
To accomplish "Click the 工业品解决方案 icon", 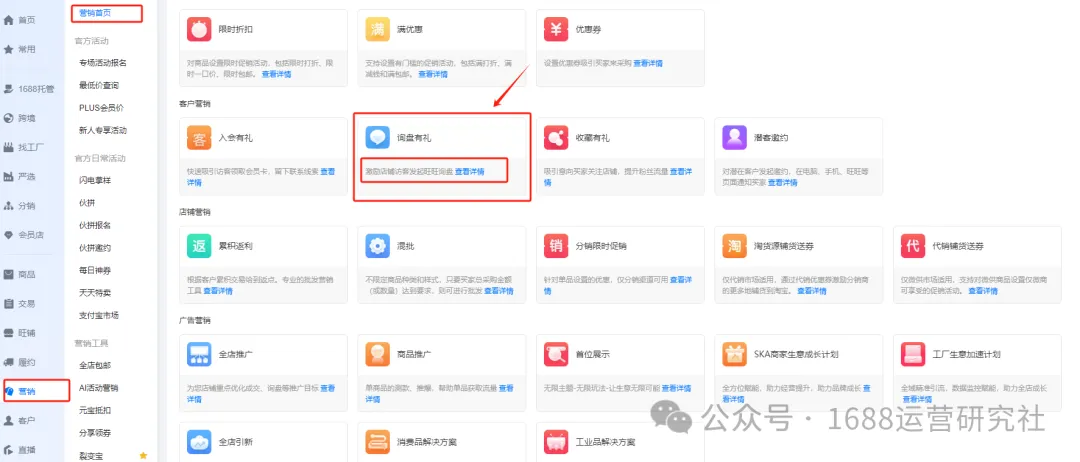I will pos(556,441).
